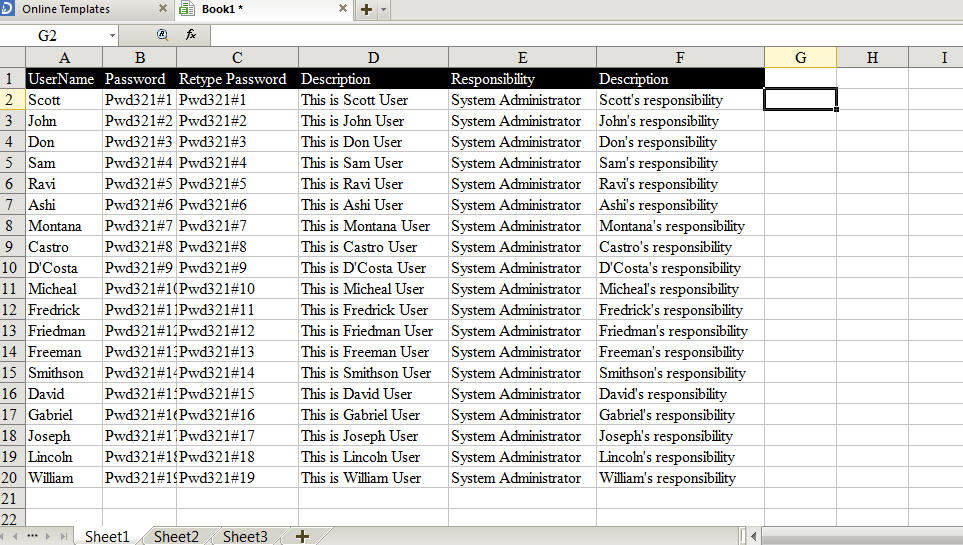The image size is (963, 545).
Task: Select the cell containing Fredrick
Action: tap(64, 310)
